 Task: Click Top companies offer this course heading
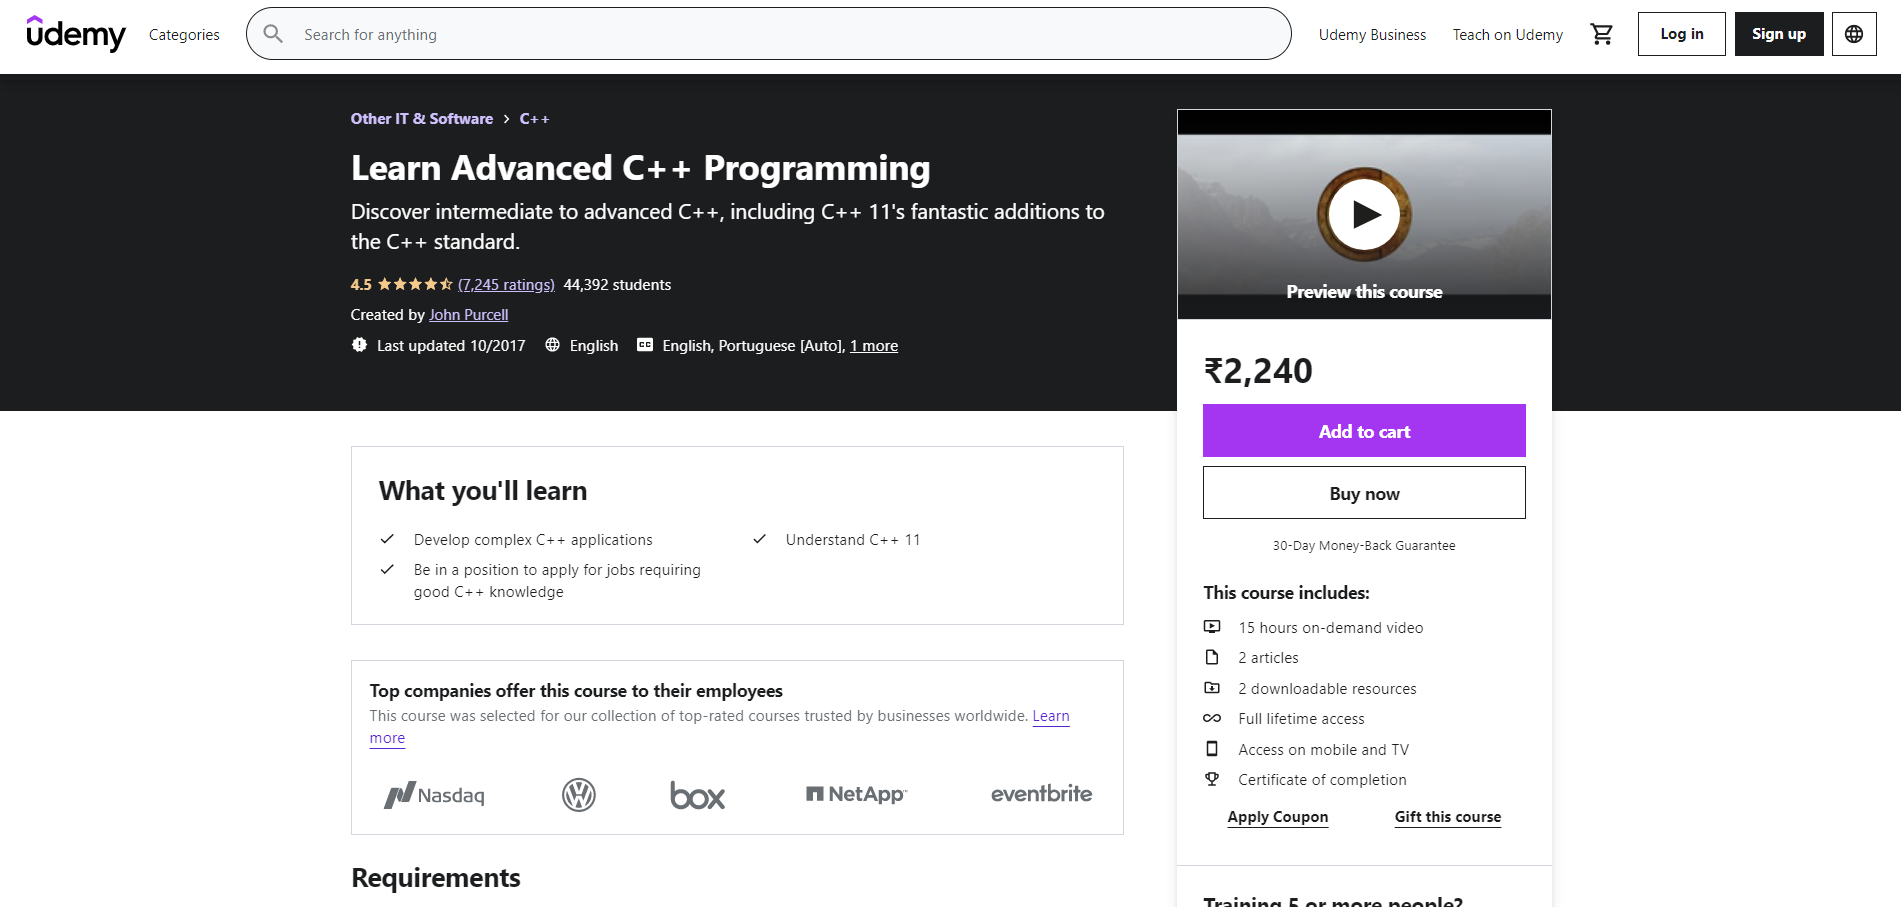[x=576, y=691]
